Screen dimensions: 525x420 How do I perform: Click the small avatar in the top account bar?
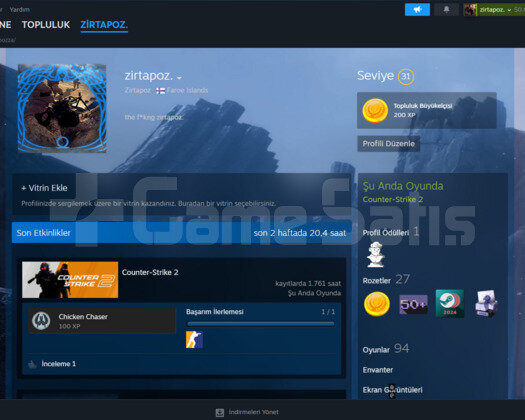coord(470,10)
